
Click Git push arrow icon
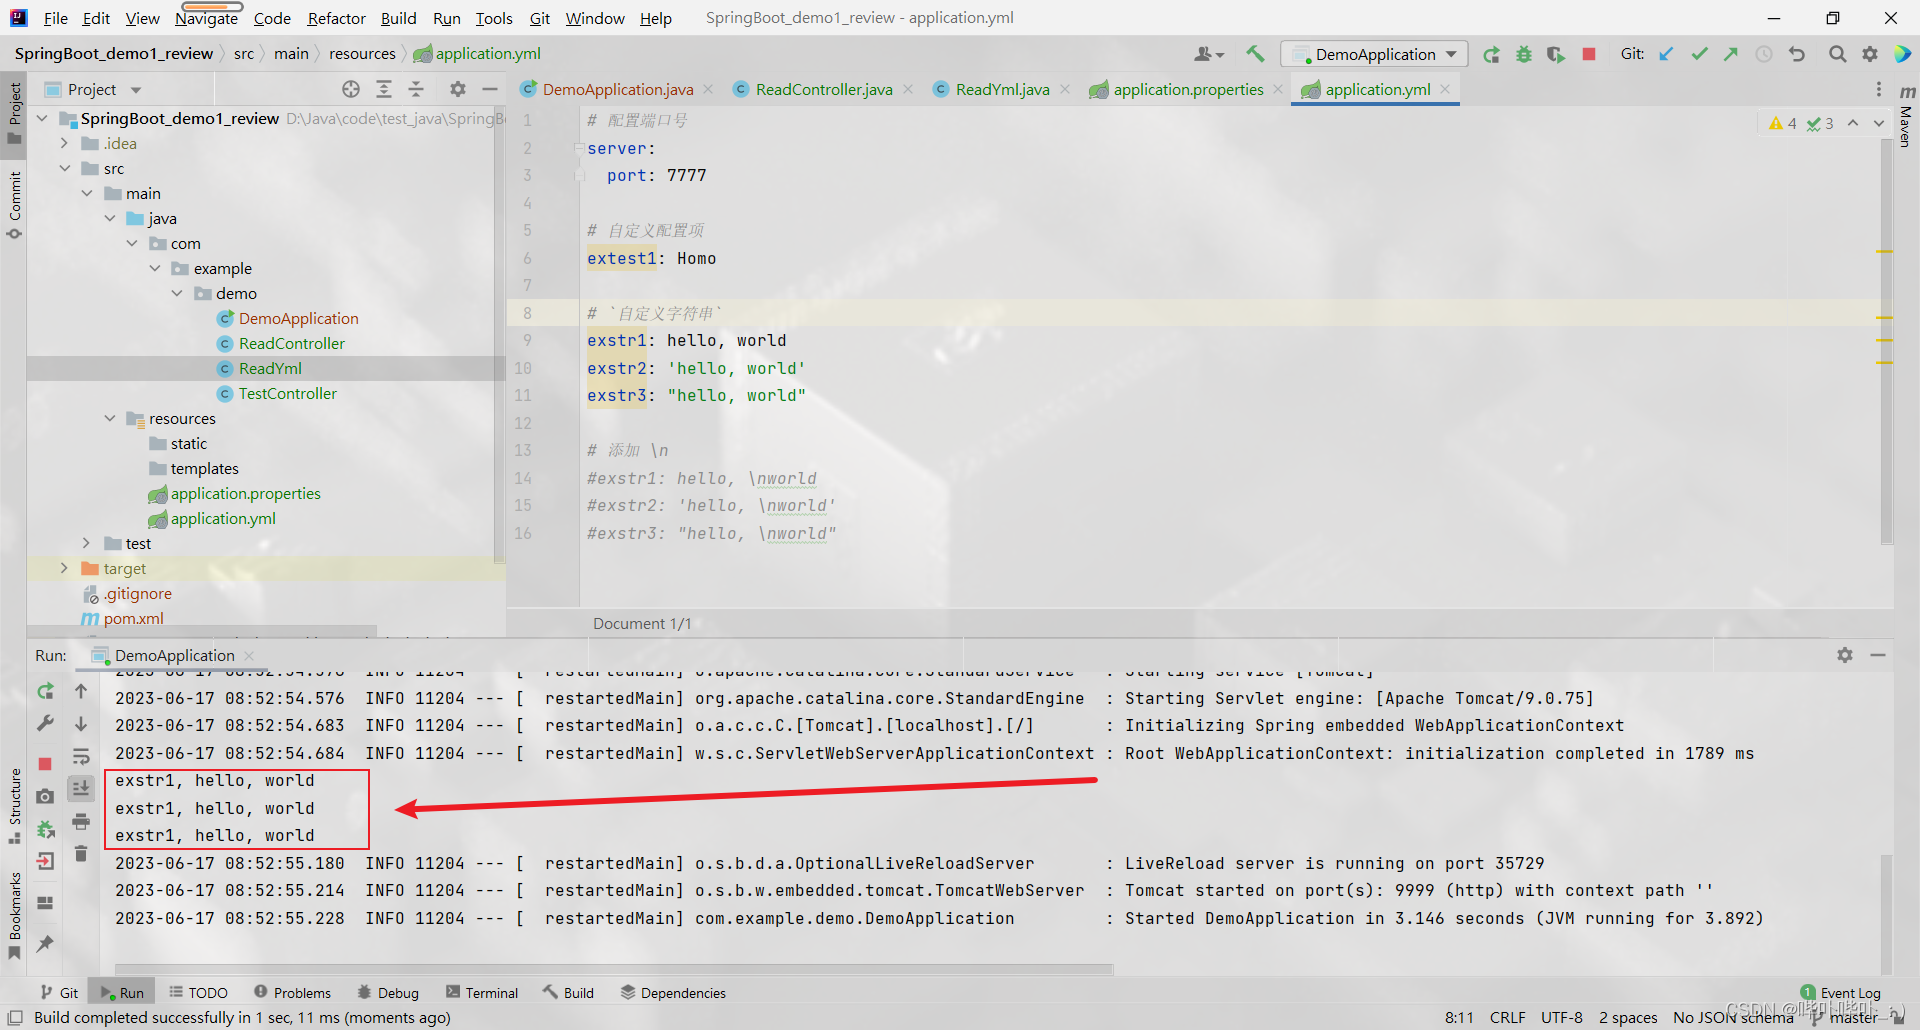(x=1731, y=54)
